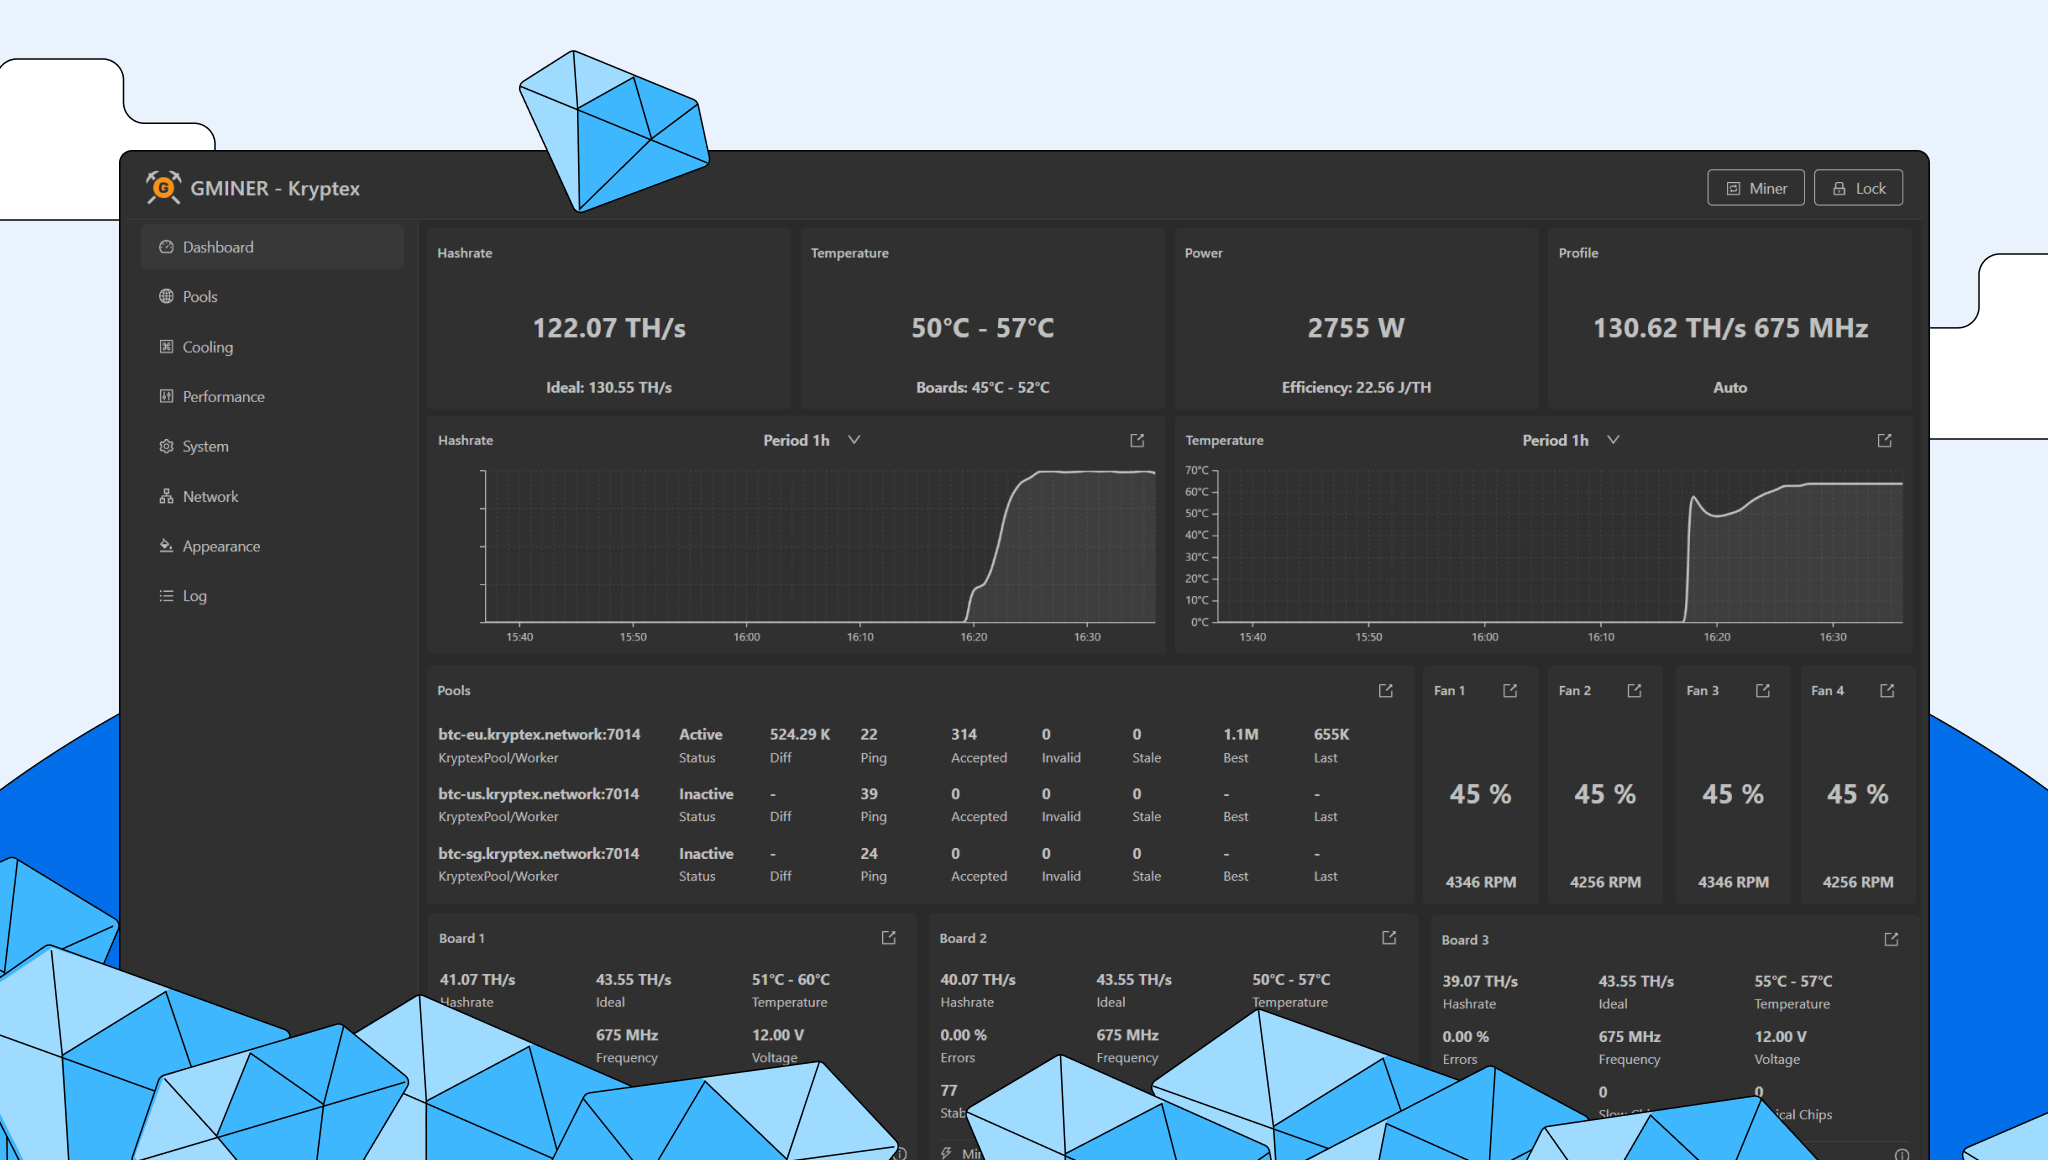Open the Fan 3 details icon
This screenshot has width=2048, height=1160.
[1762, 691]
